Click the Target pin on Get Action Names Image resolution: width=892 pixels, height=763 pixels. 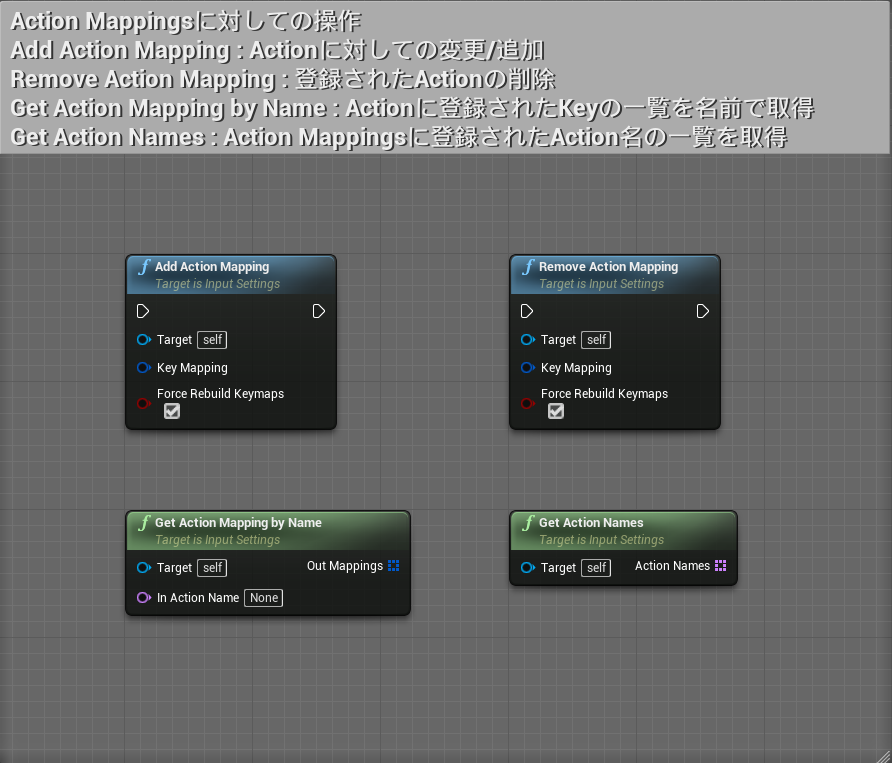[x=527, y=567]
